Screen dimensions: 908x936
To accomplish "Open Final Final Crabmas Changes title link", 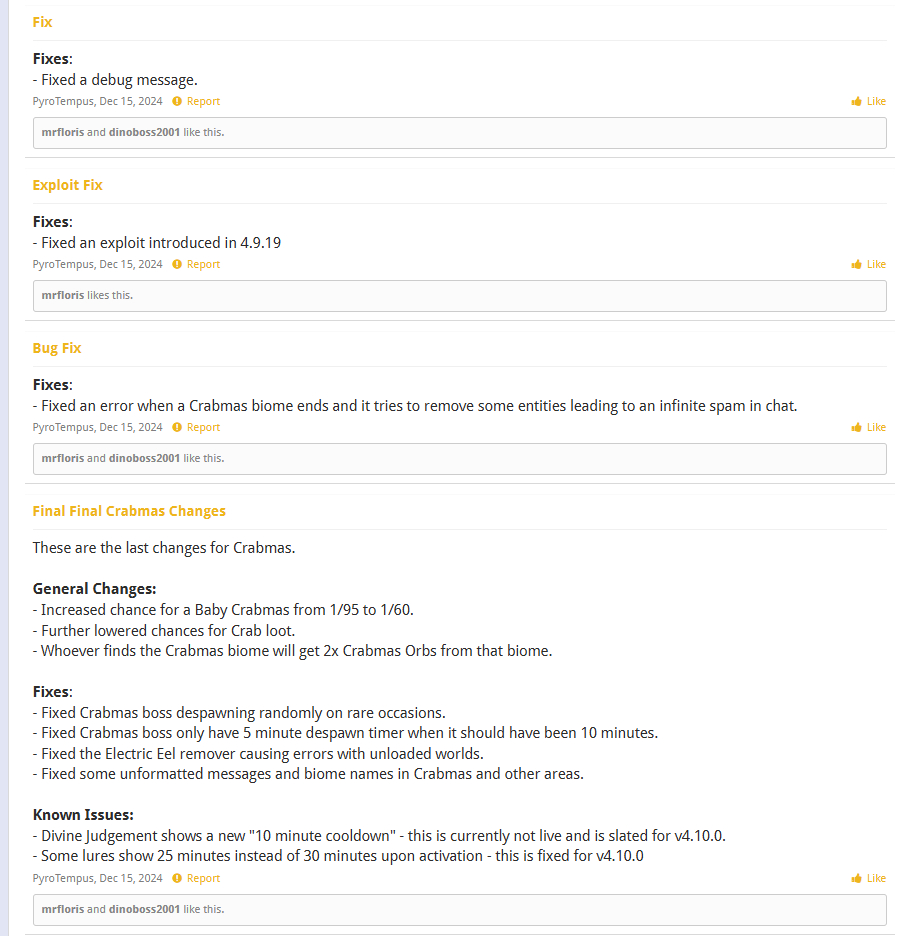I will [129, 511].
